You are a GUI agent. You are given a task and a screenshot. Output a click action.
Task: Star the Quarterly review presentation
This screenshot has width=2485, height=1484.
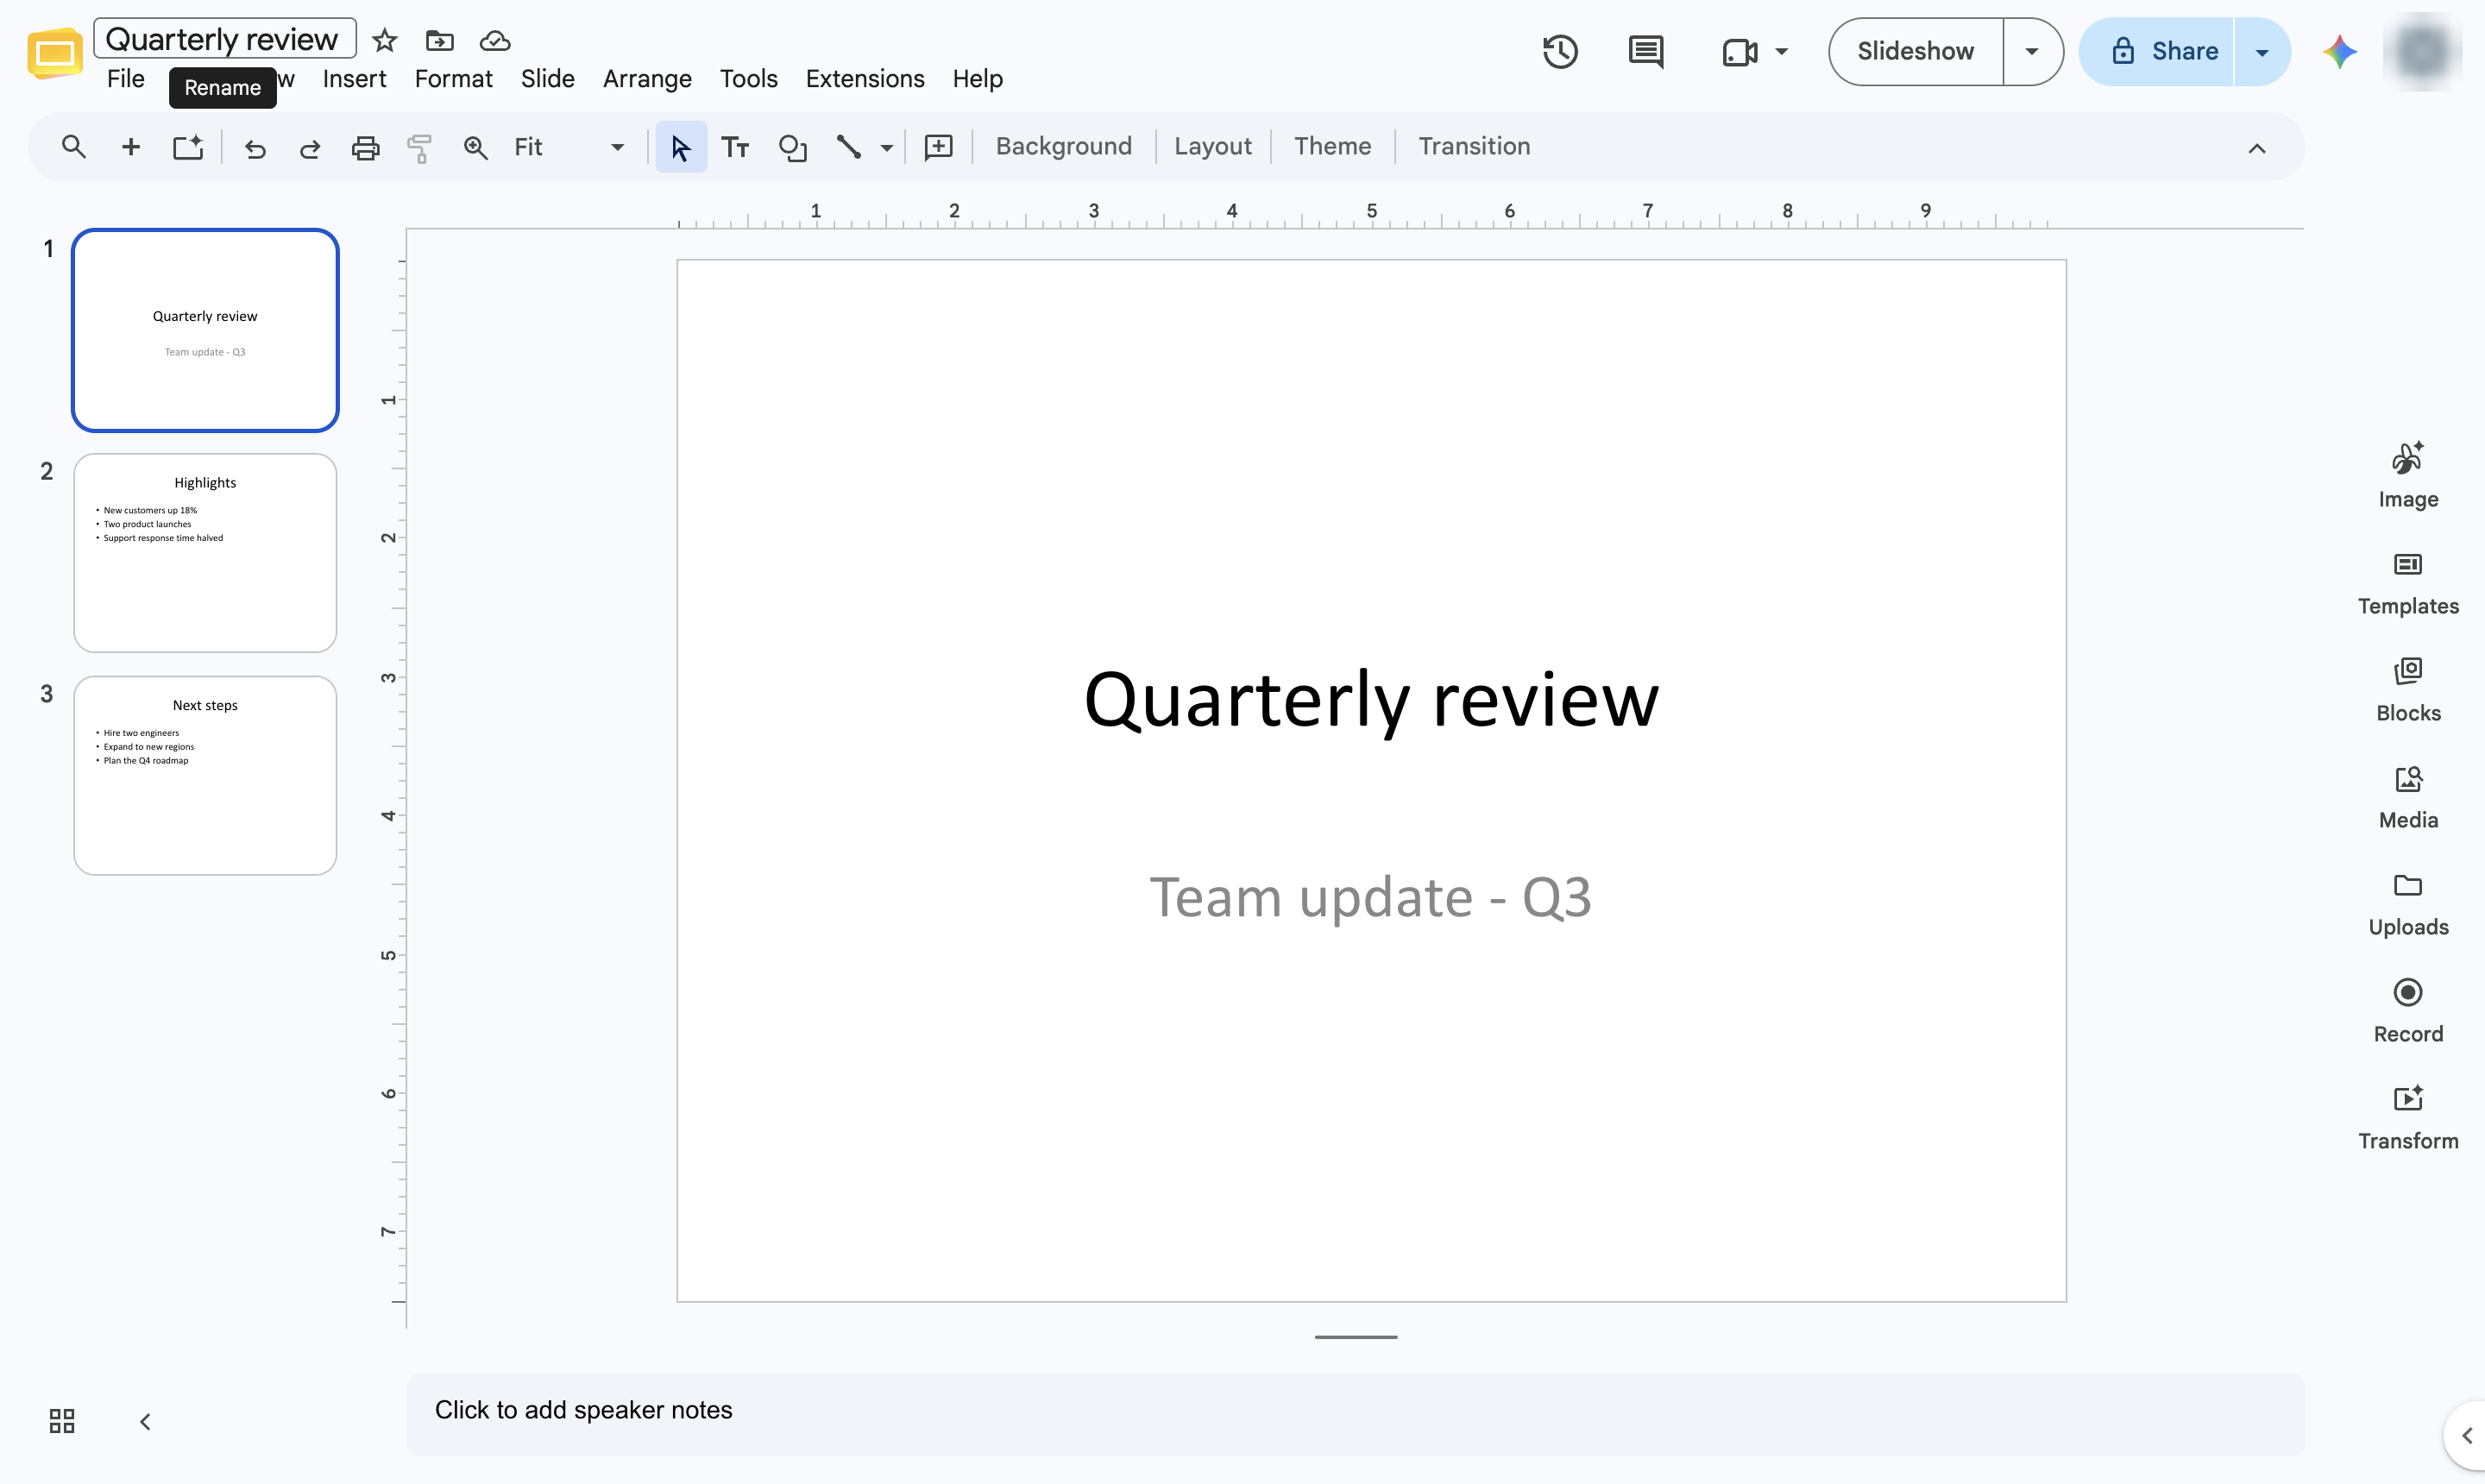pyautogui.click(x=384, y=41)
